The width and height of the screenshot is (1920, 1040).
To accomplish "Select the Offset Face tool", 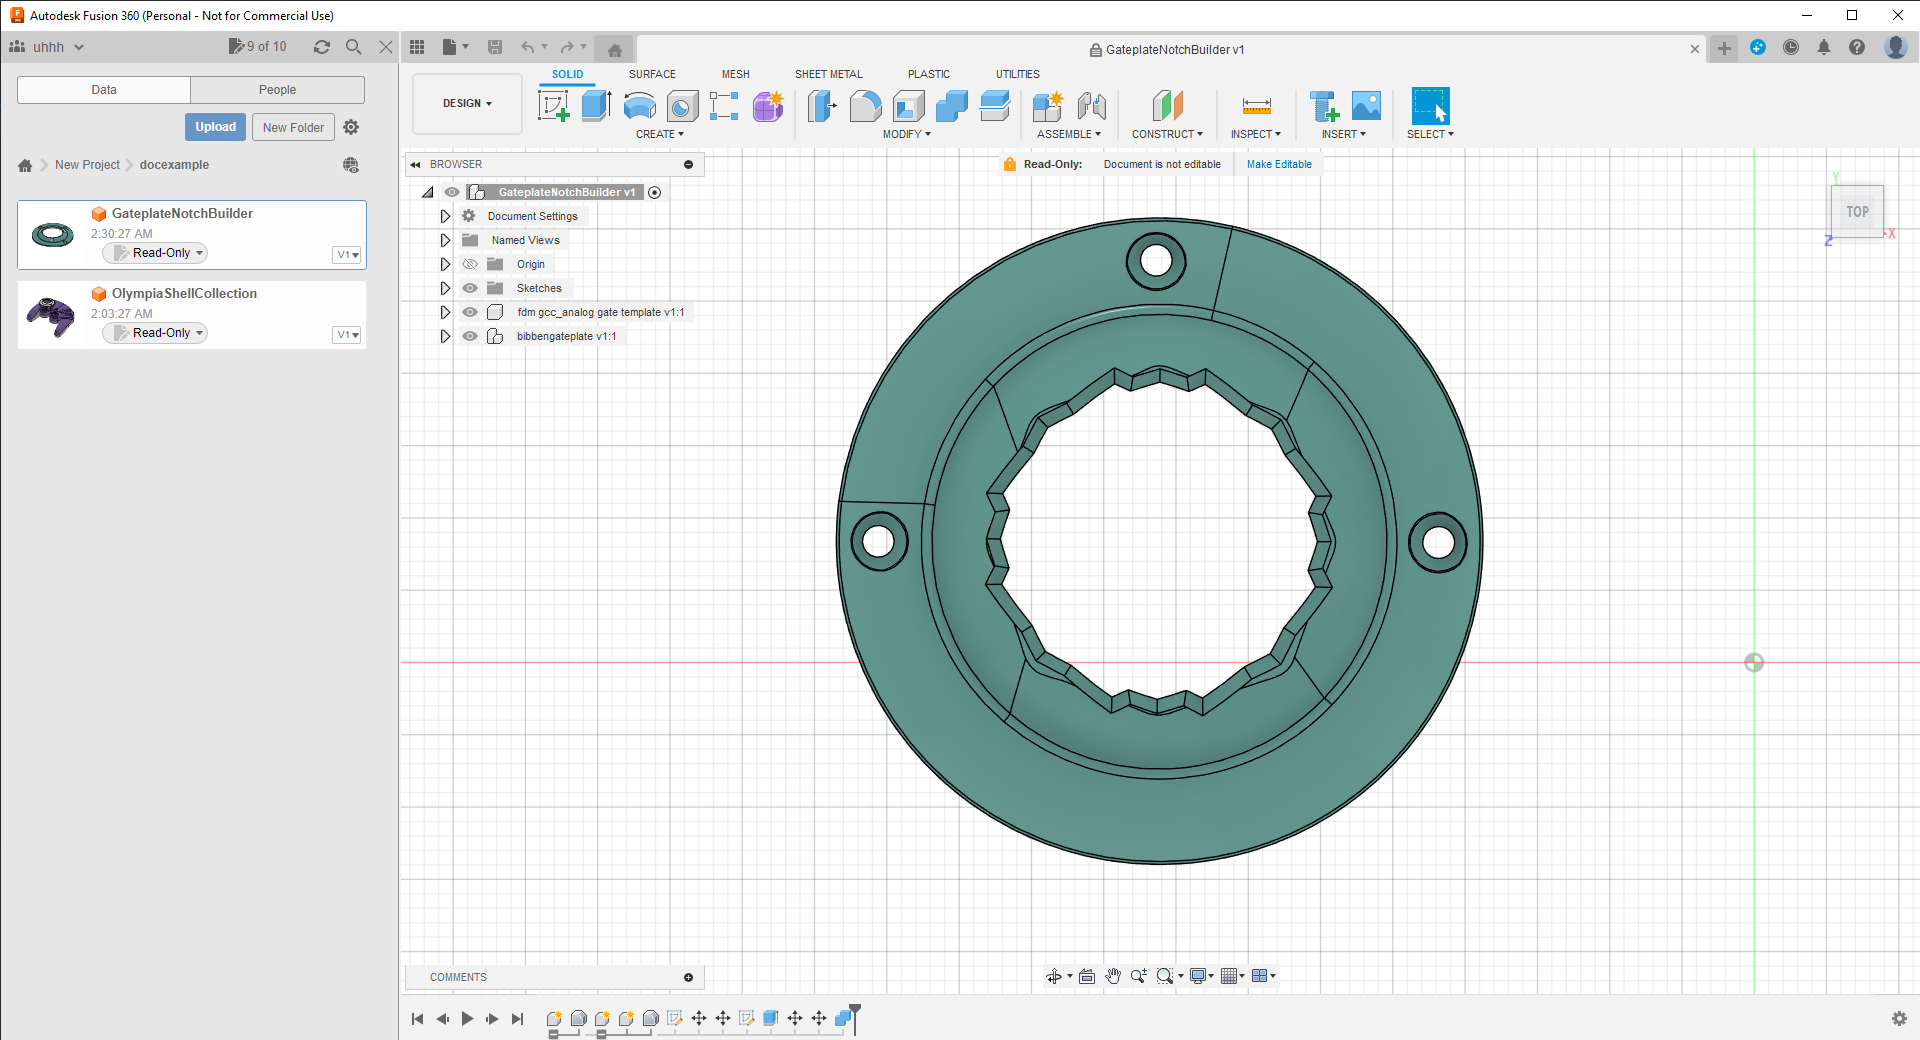I will point(995,105).
